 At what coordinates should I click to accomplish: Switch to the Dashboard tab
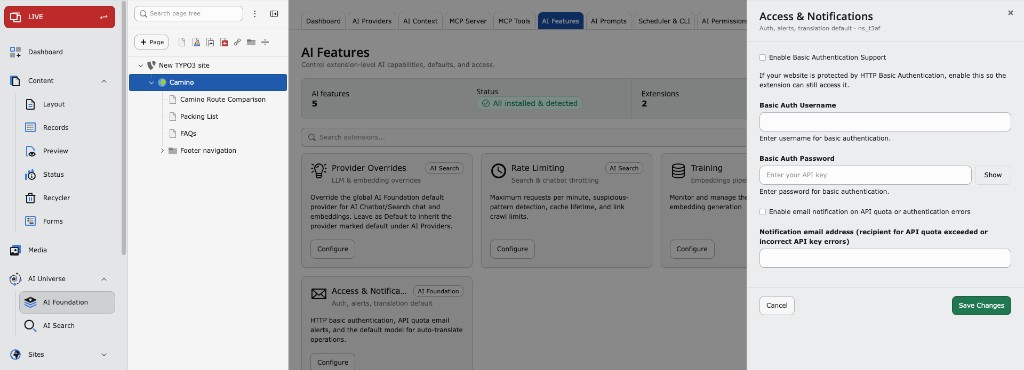pos(323,21)
